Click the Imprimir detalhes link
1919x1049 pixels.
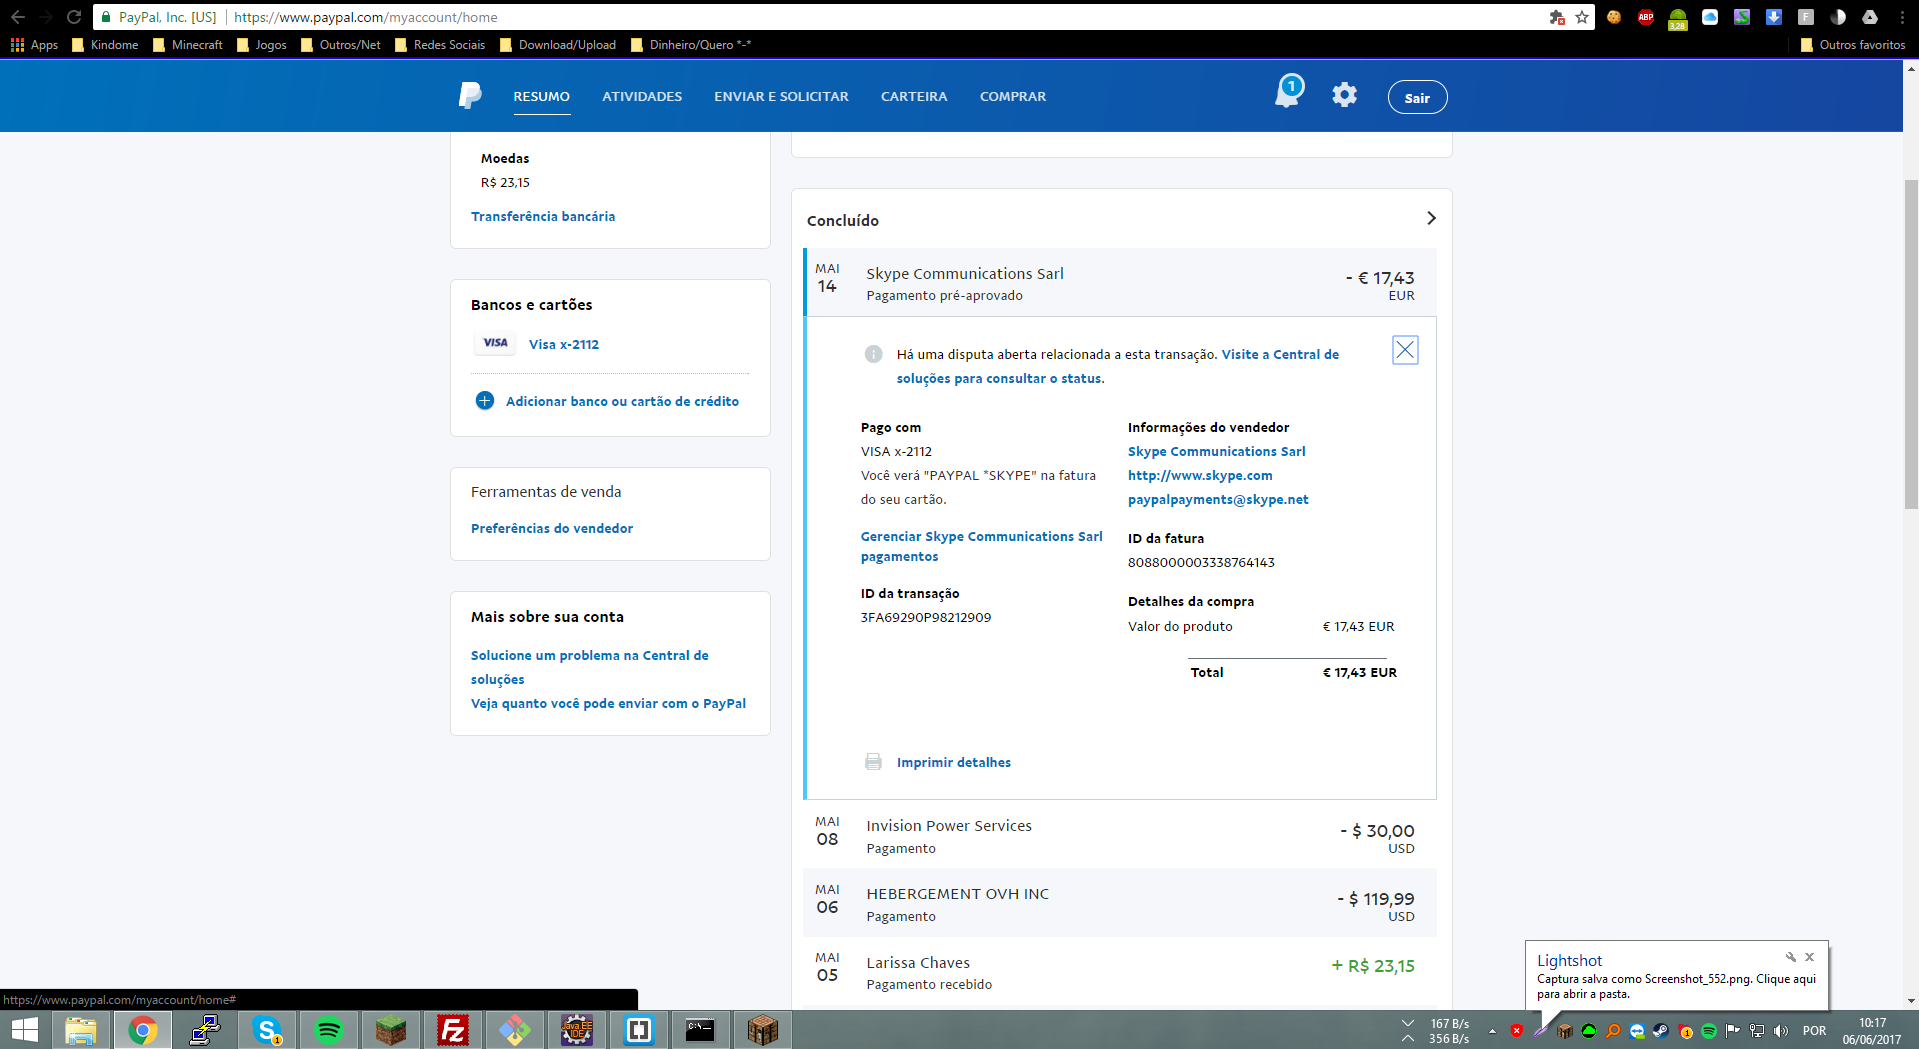954,762
